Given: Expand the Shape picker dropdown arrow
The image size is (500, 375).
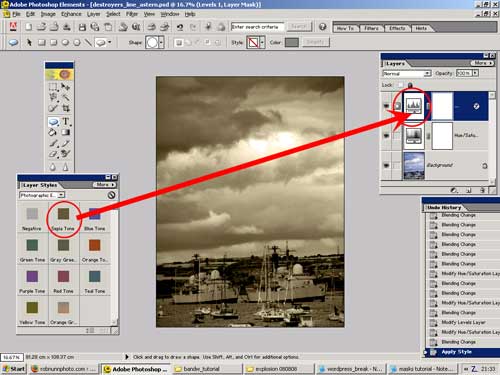Looking at the screenshot, I should (161, 43).
